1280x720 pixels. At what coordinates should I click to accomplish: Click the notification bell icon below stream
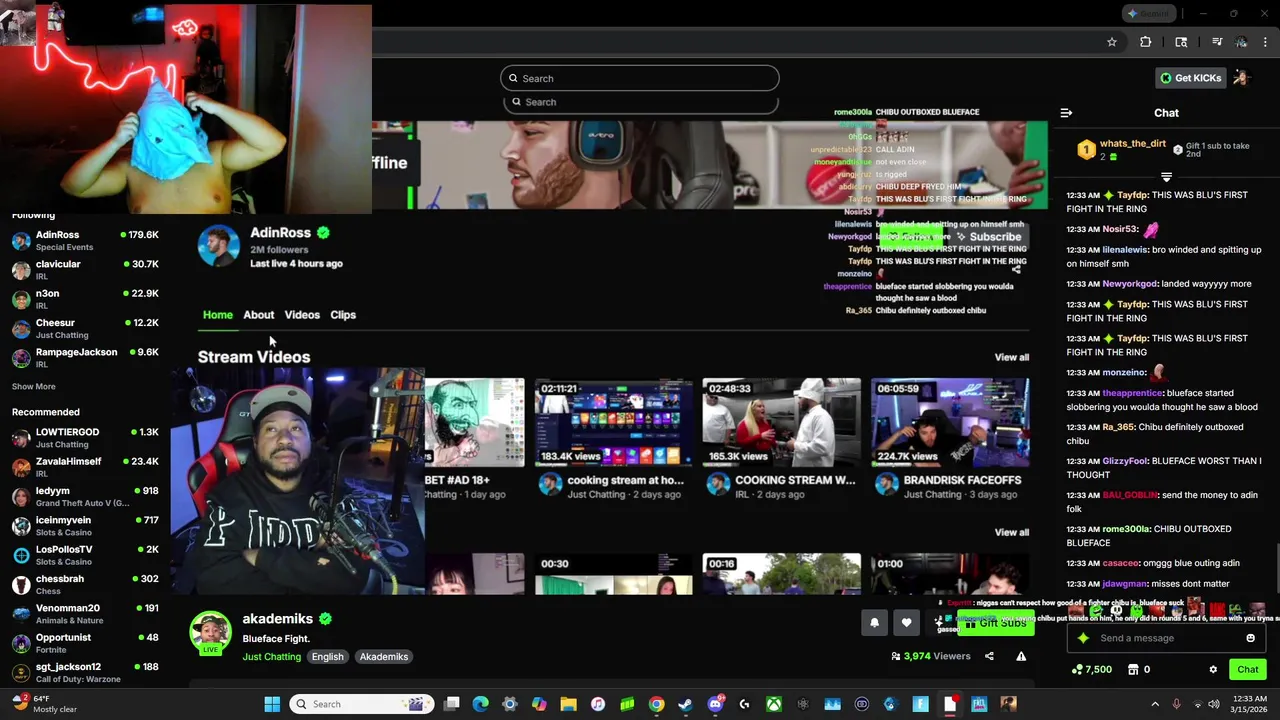pos(874,623)
